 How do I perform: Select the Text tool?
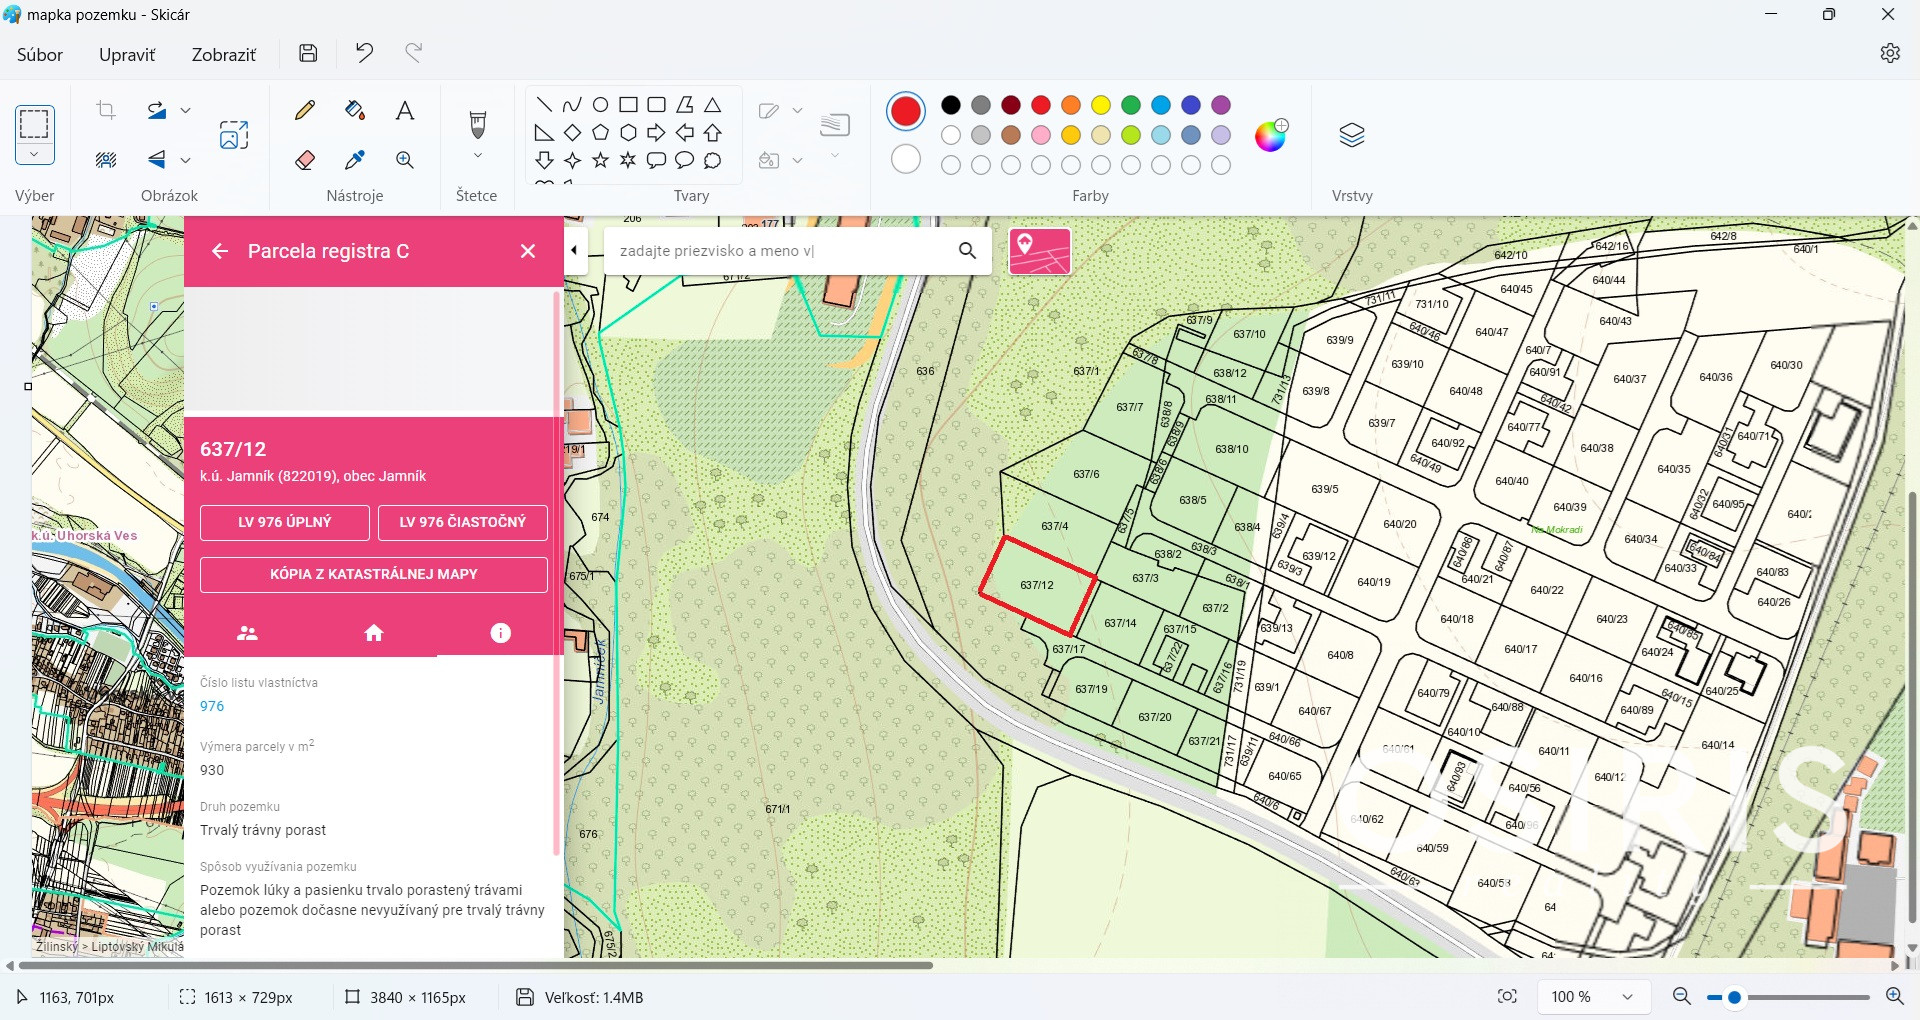(x=405, y=110)
